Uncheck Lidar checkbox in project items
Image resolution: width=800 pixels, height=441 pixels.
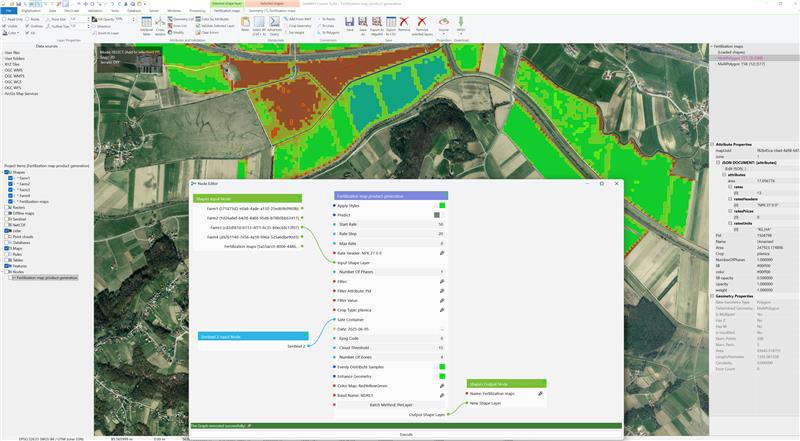point(7,231)
